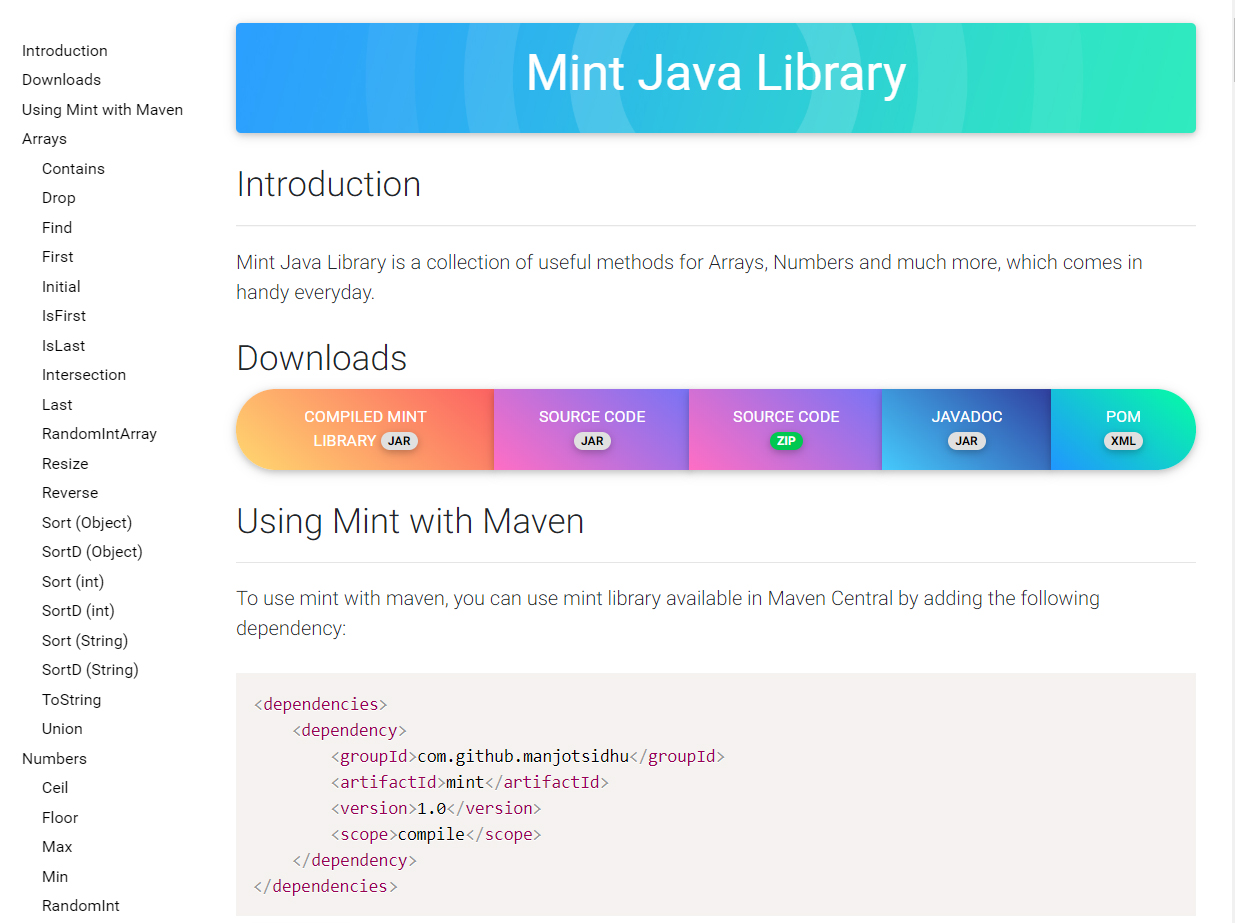1235x923 pixels.
Task: Click the groupId value com.github.manjotsidhu
Action: 523,756
